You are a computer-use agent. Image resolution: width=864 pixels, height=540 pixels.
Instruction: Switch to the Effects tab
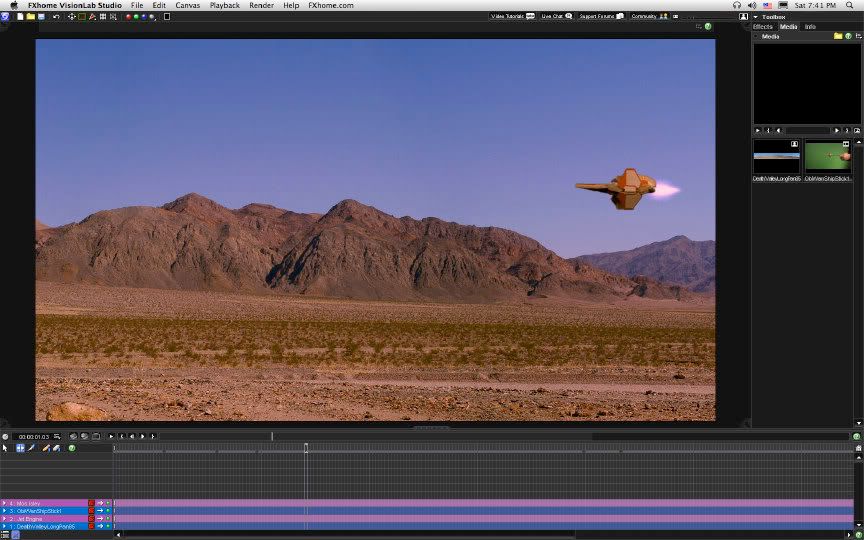[763, 26]
